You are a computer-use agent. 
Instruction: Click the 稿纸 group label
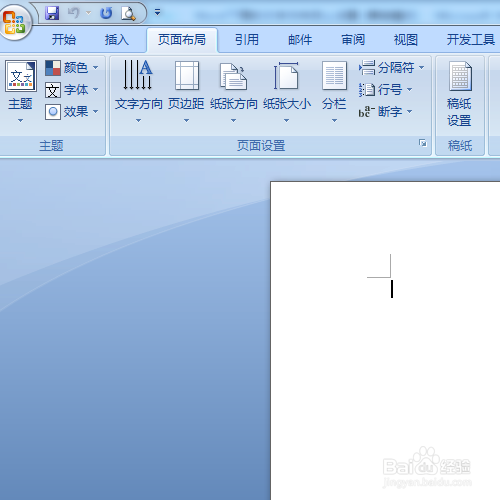pyautogui.click(x=460, y=146)
